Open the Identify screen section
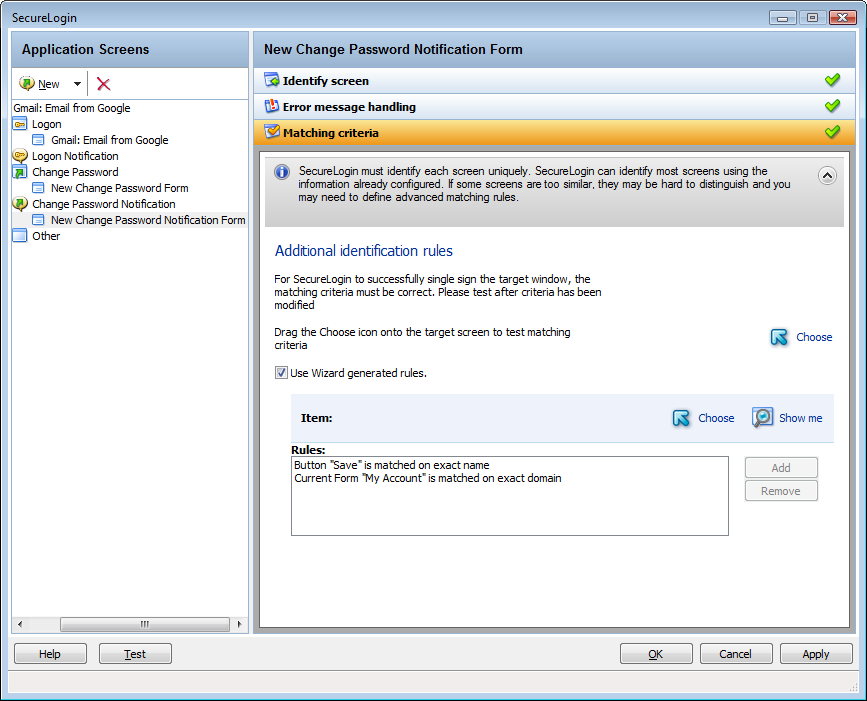 pos(554,81)
